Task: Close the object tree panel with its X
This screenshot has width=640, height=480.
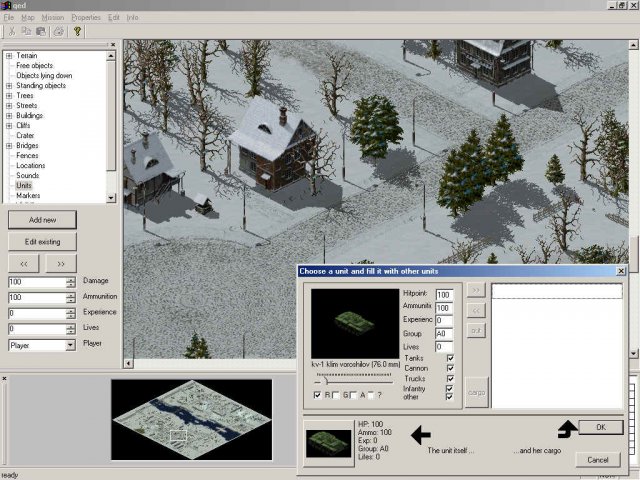Action: [x=112, y=44]
